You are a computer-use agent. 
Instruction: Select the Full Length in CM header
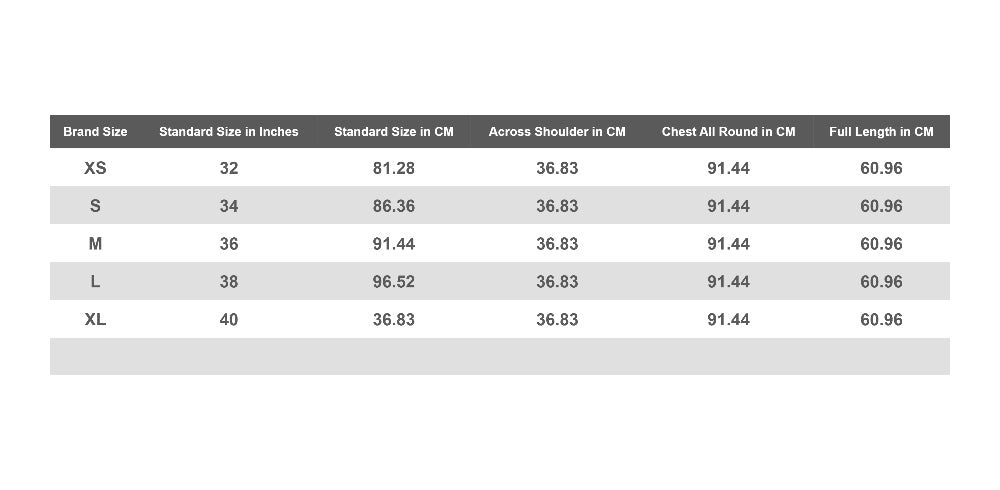(x=881, y=132)
